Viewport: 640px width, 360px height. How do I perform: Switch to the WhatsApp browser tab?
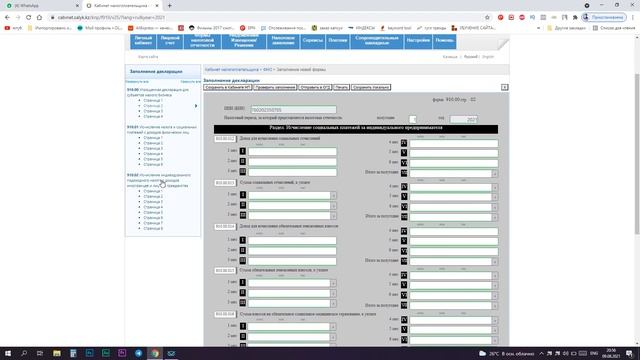pos(41,6)
